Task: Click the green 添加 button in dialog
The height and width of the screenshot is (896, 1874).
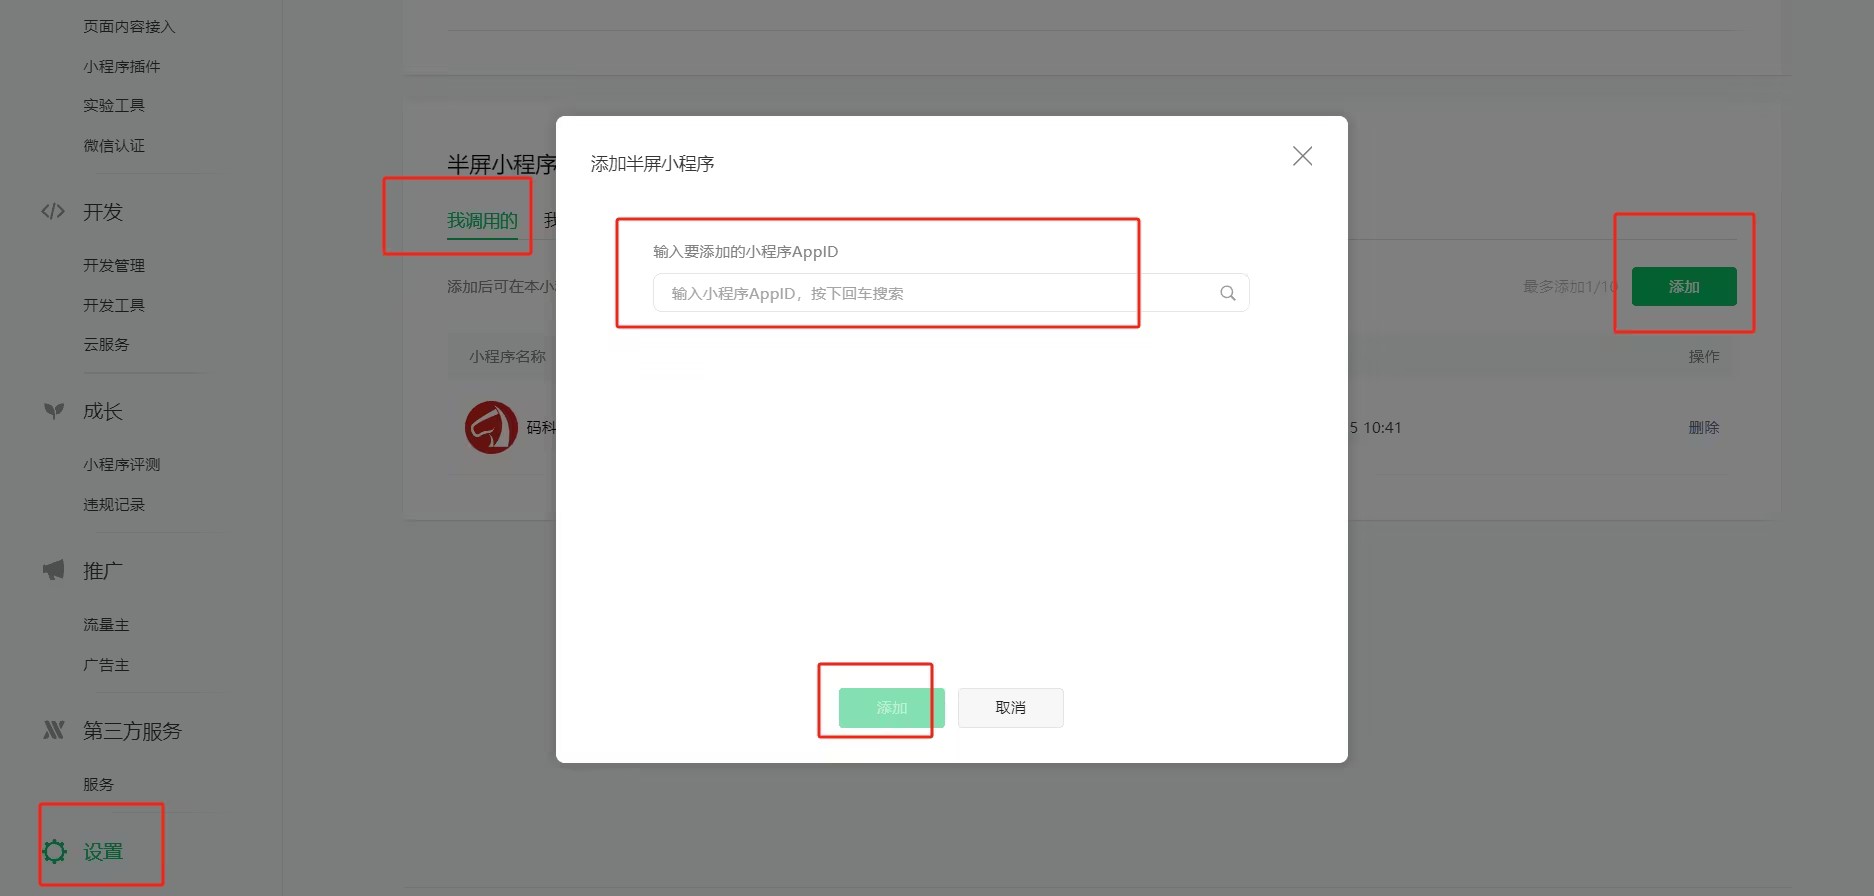Action: [x=891, y=708]
